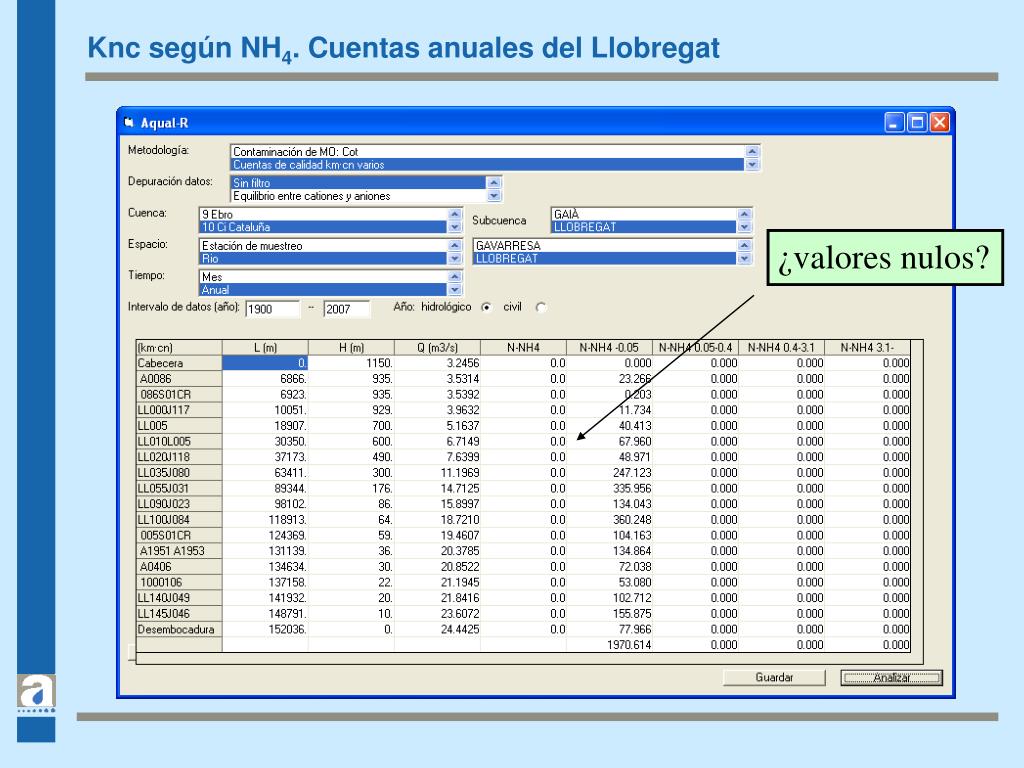Click the 'A1951 A1953' row header
This screenshot has height=768, width=1024.
pyautogui.click(x=179, y=551)
